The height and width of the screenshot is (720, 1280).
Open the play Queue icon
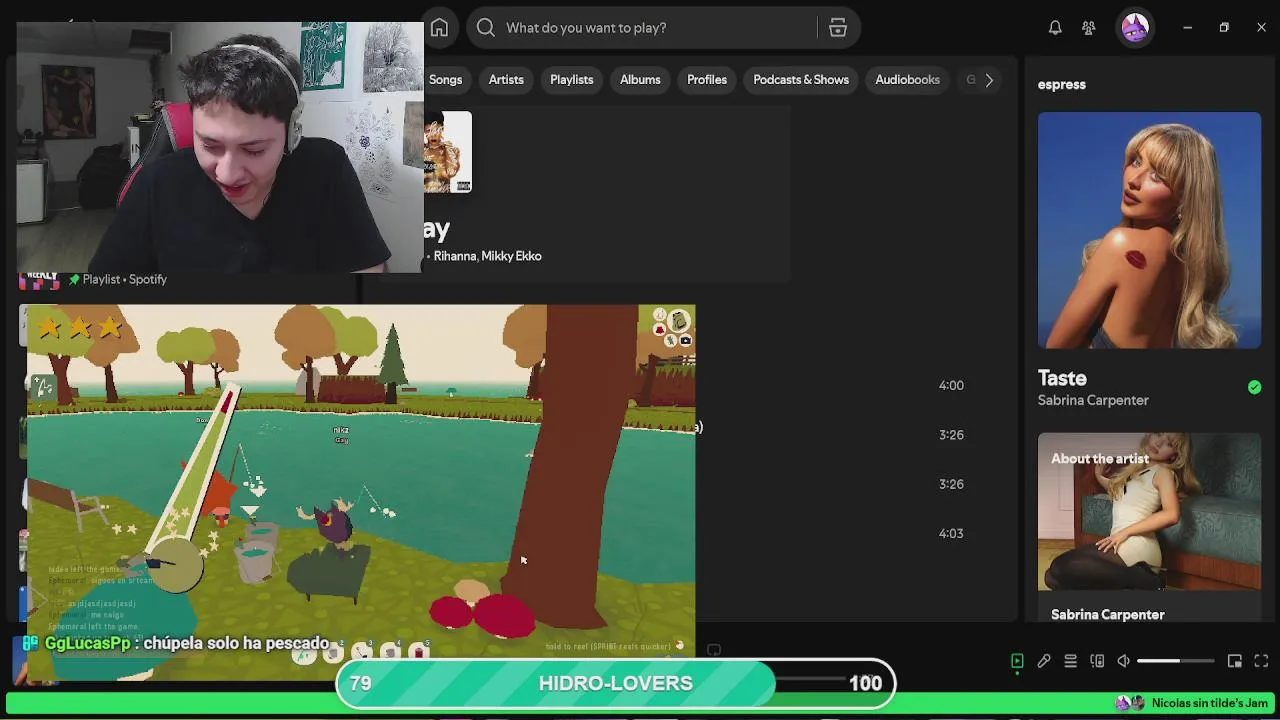point(1070,661)
